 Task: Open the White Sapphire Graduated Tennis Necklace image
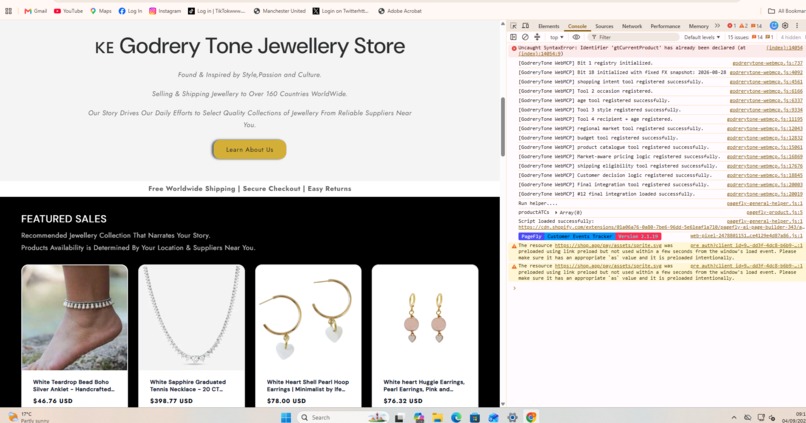[191, 317]
